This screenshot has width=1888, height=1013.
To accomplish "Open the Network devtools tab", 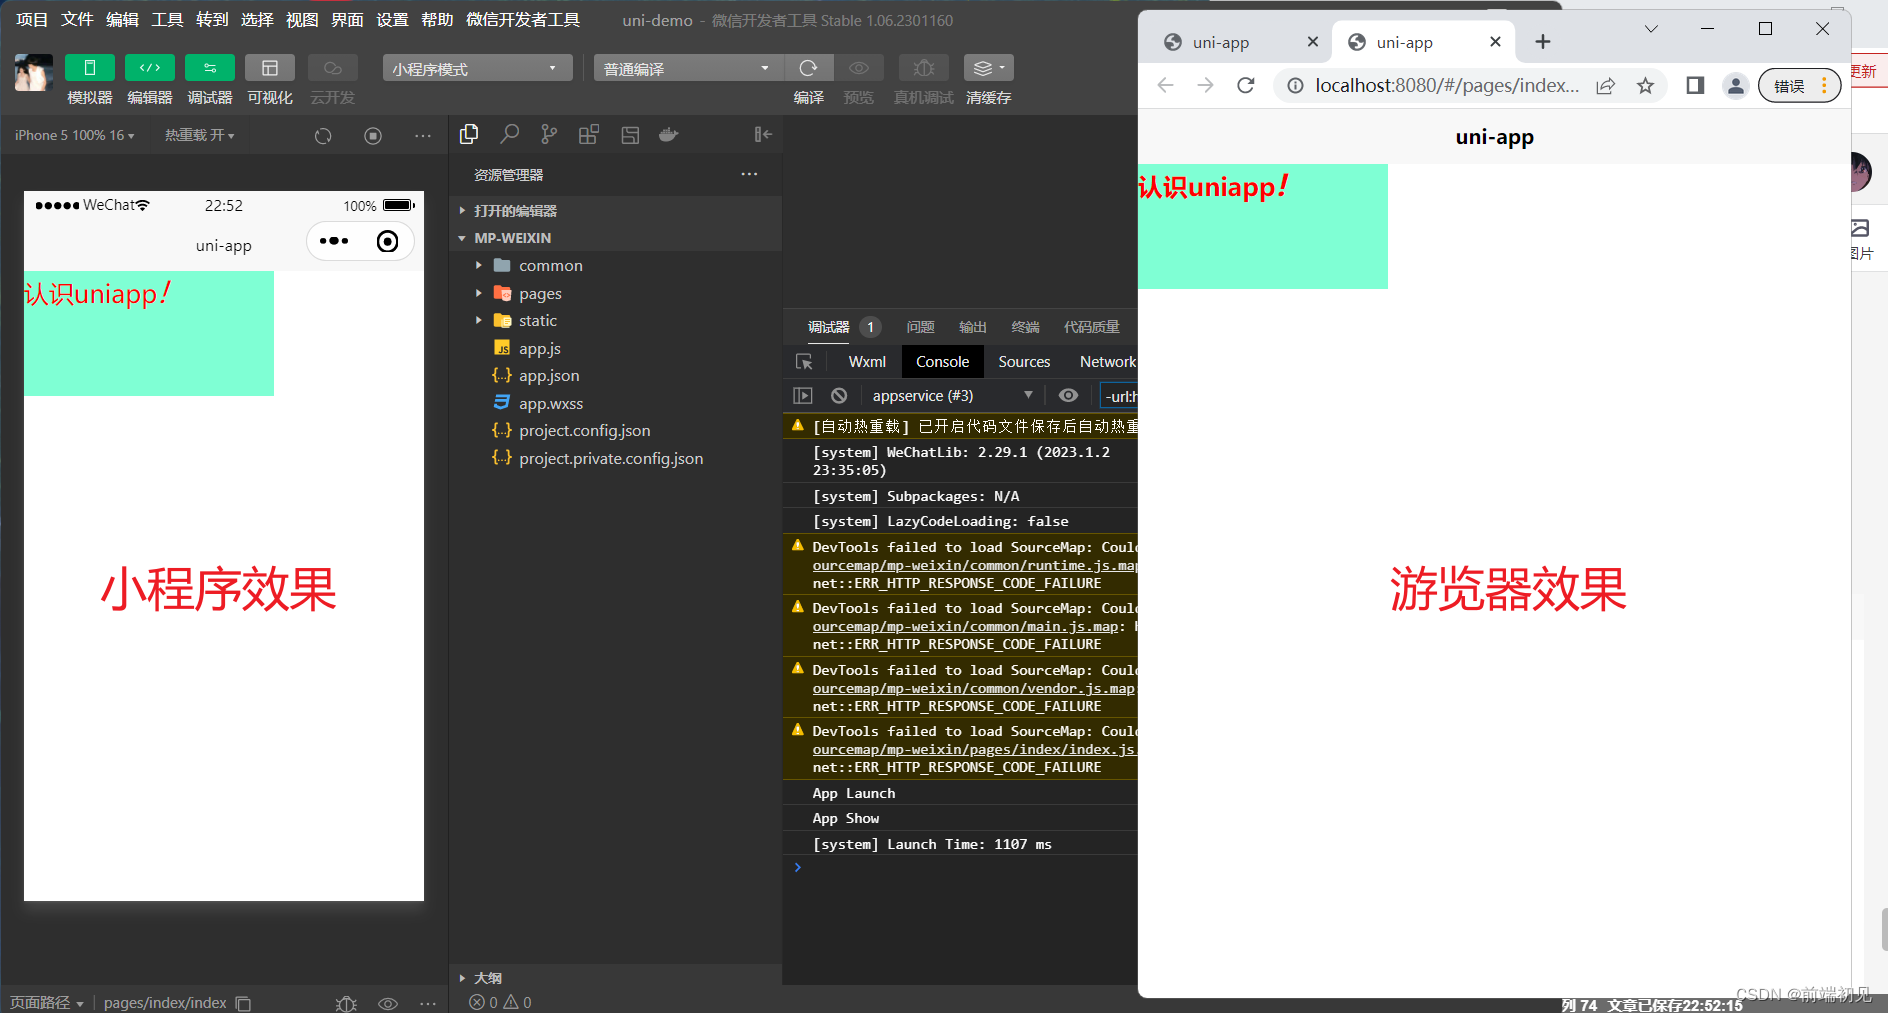I will coord(1106,362).
